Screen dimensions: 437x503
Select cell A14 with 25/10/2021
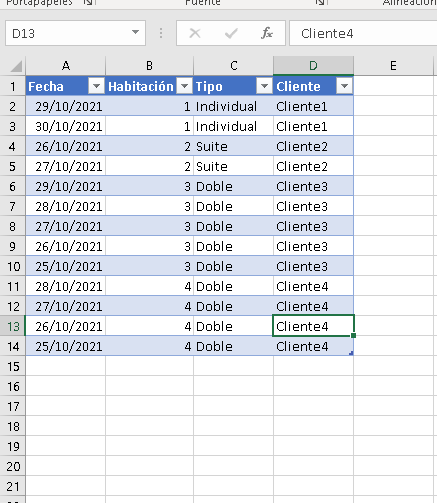click(x=66, y=346)
